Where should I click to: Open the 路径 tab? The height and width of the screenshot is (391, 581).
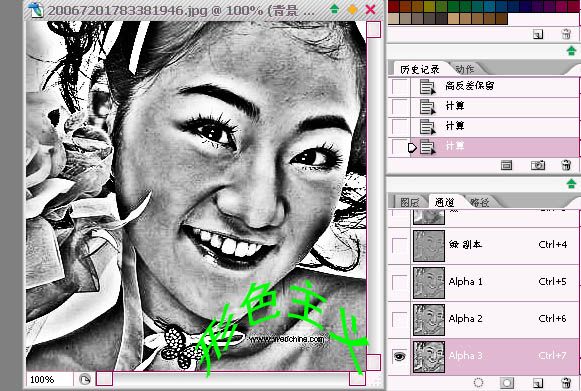(479, 202)
